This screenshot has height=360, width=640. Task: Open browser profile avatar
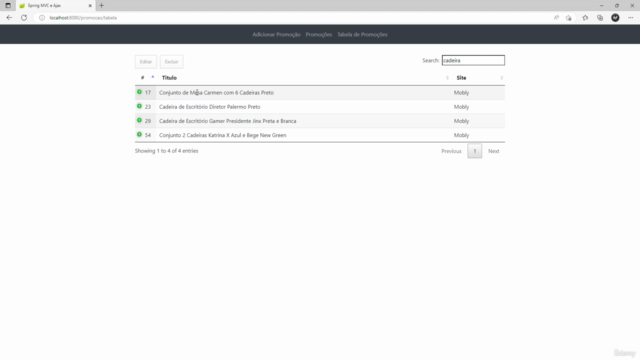[615, 18]
